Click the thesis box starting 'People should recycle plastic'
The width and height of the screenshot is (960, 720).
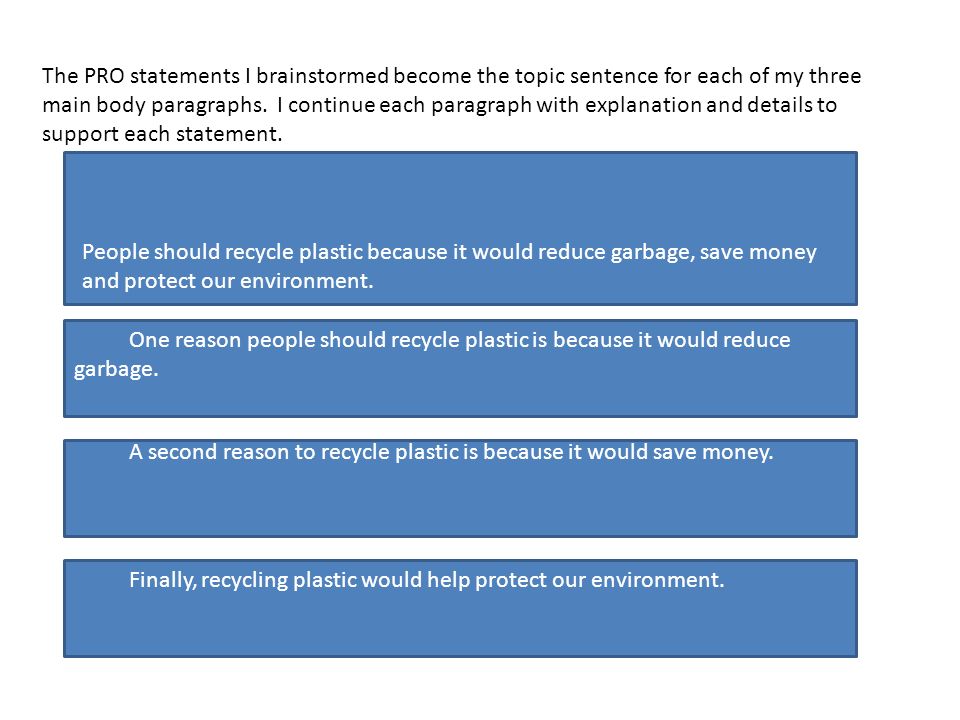pyautogui.click(x=460, y=228)
